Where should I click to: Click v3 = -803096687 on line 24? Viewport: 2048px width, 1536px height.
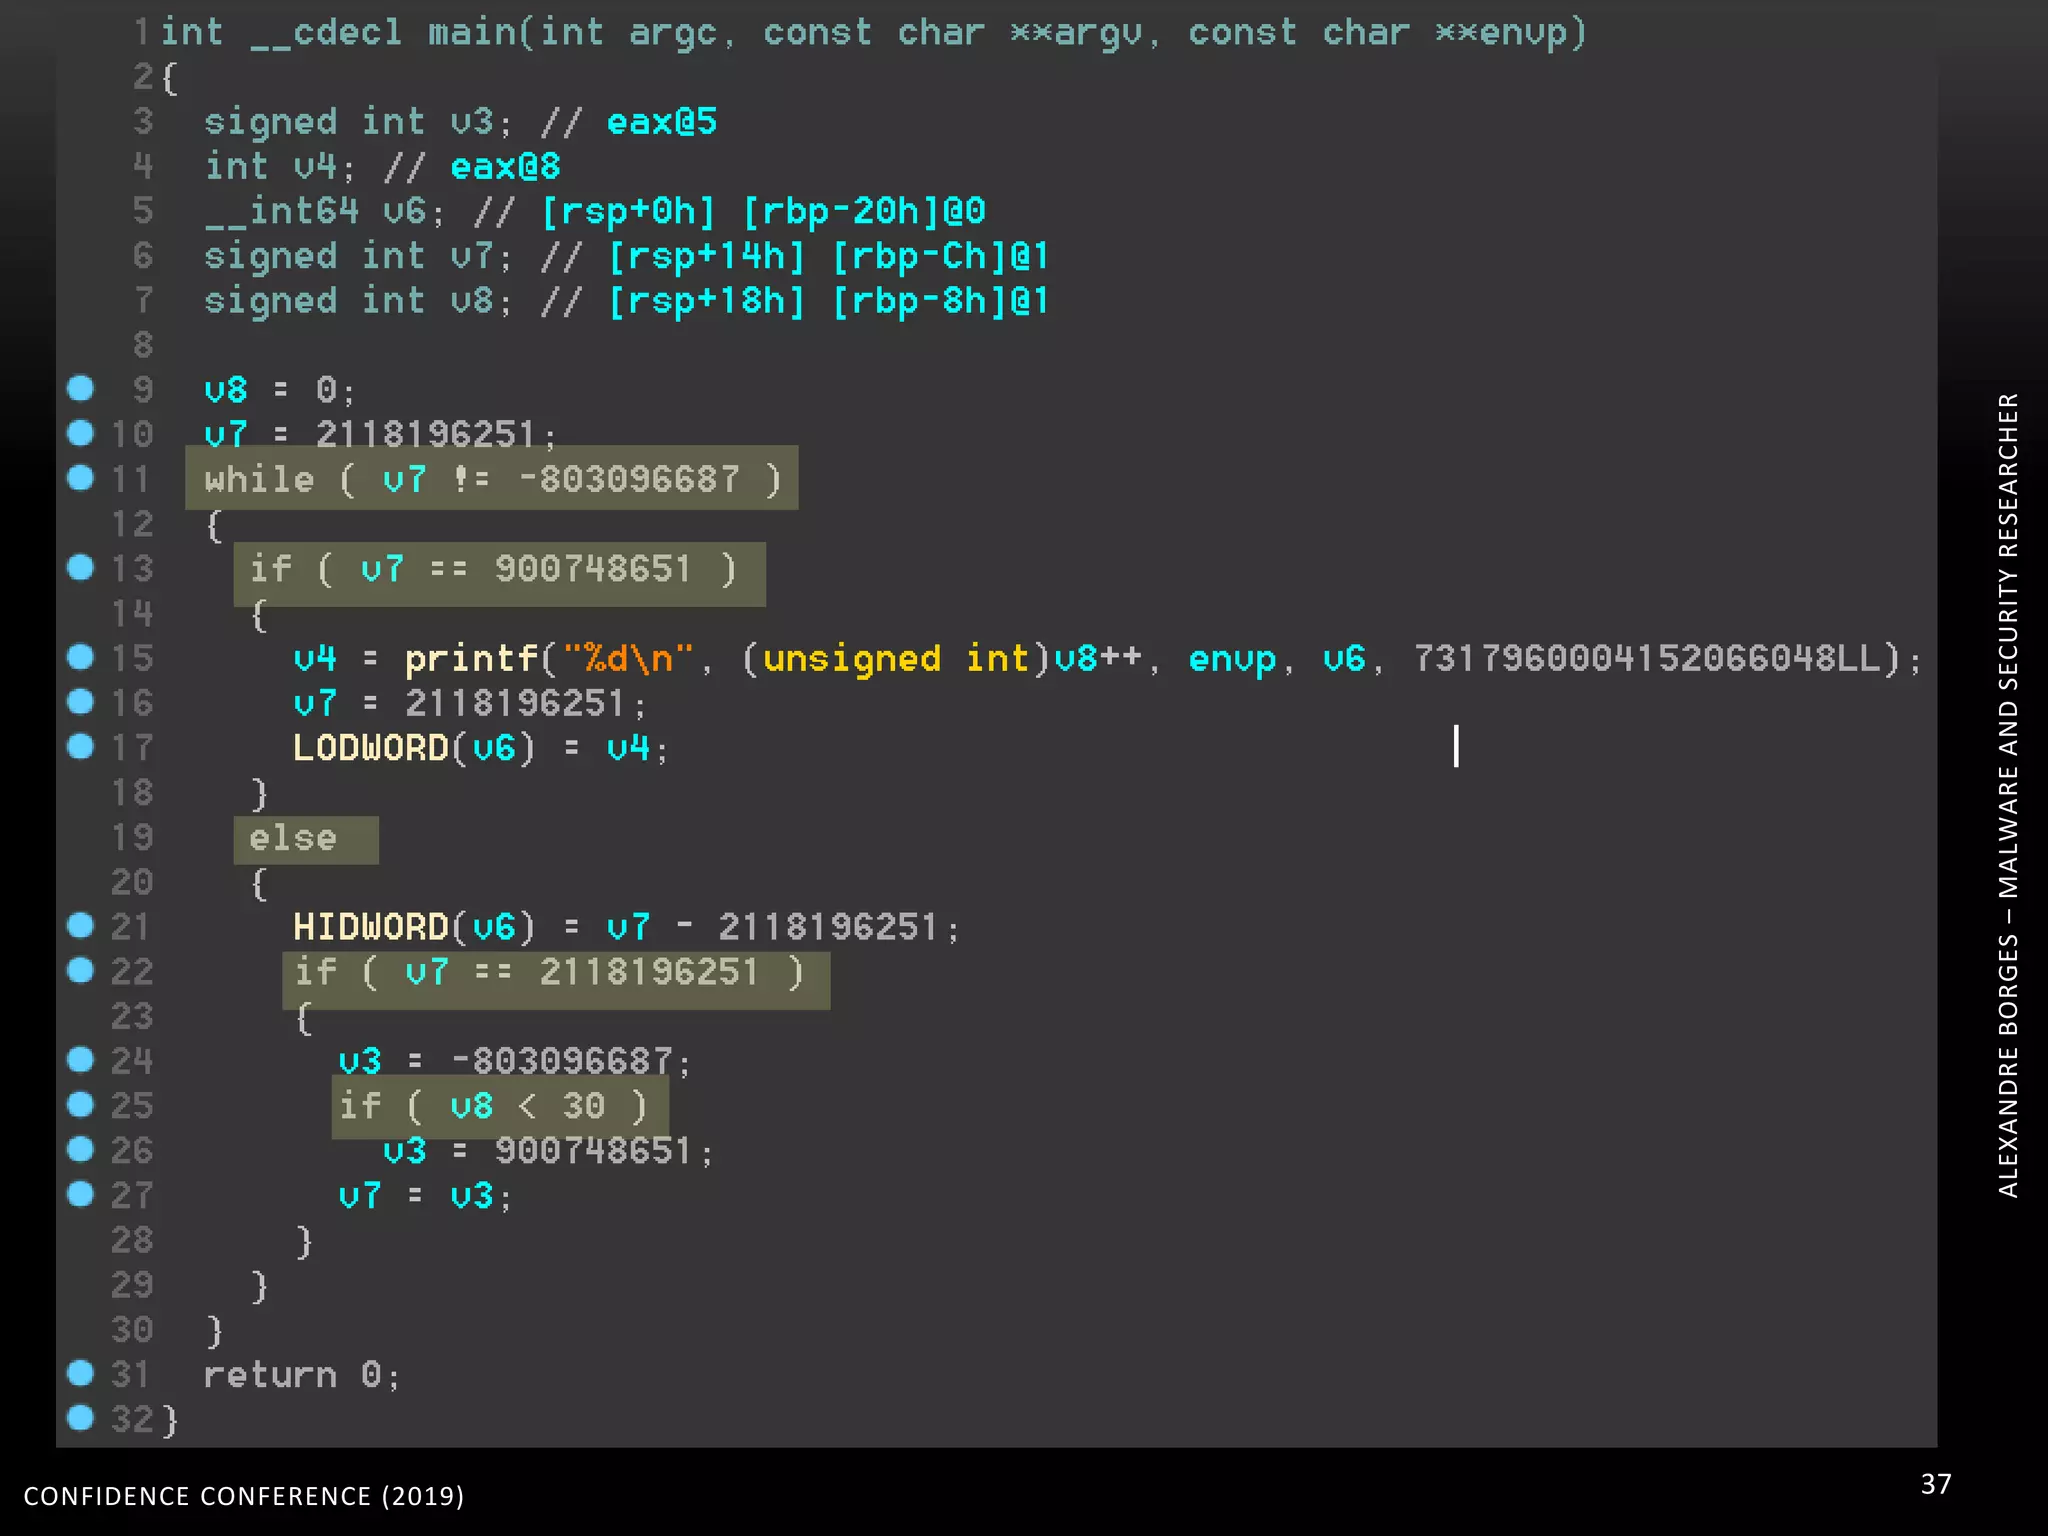(514, 1061)
